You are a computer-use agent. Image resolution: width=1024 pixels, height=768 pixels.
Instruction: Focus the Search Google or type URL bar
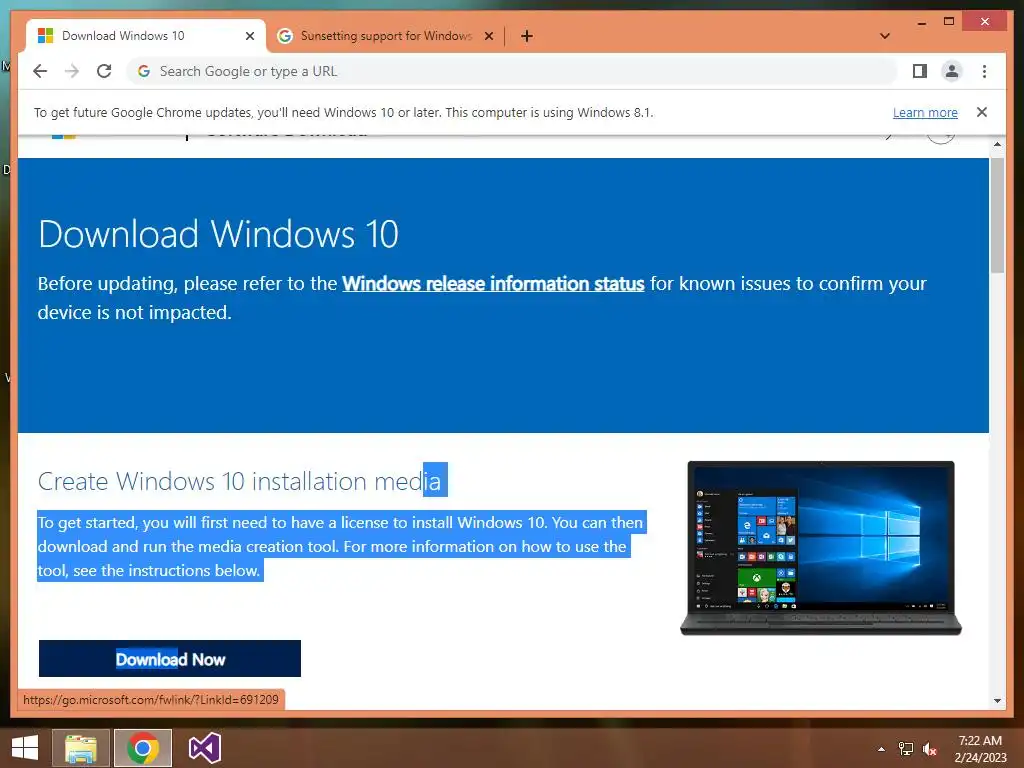pos(513,71)
